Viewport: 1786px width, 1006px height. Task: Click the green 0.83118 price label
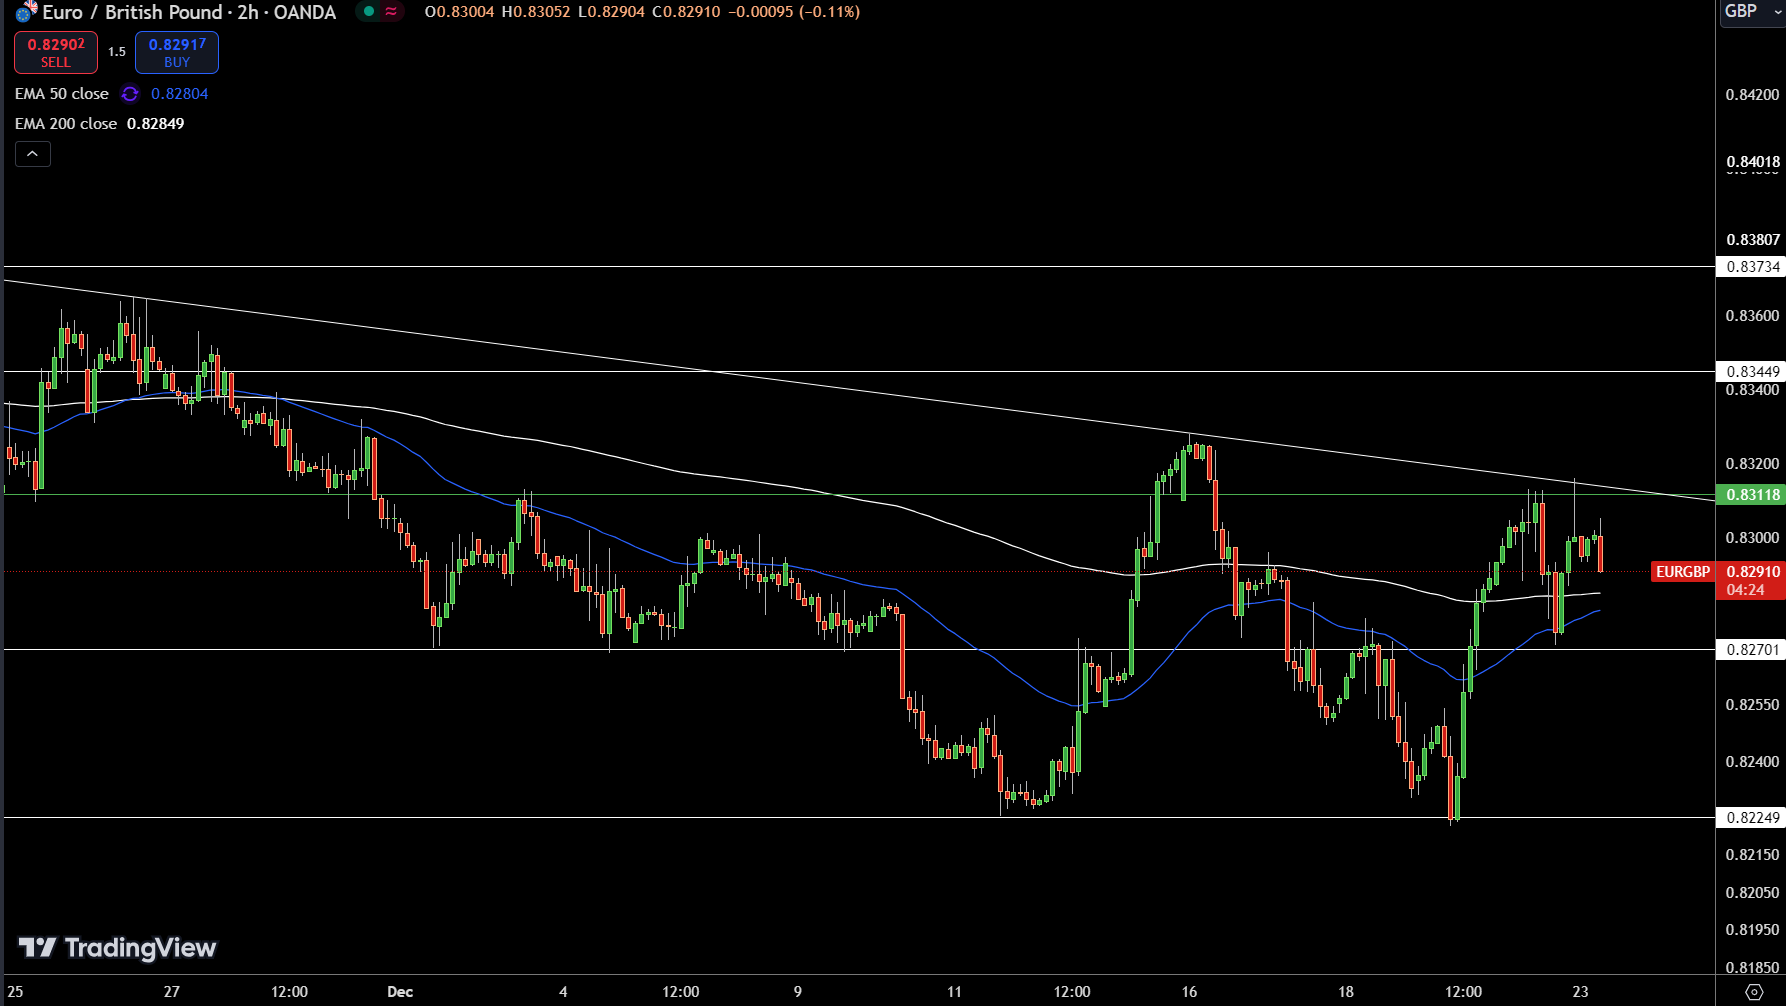(x=1751, y=495)
